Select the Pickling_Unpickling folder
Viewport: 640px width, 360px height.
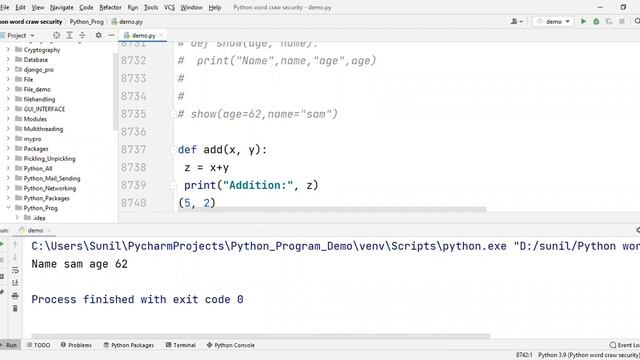click(x=49, y=158)
